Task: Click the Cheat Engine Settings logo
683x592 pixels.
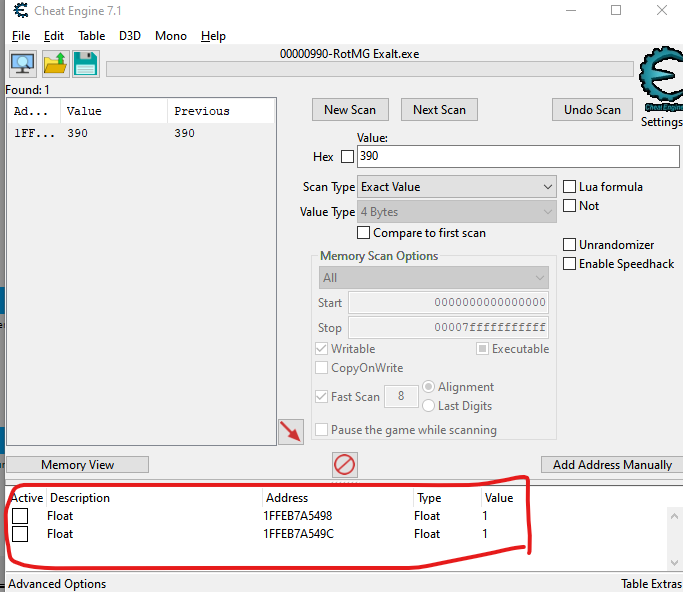Action: [661, 85]
